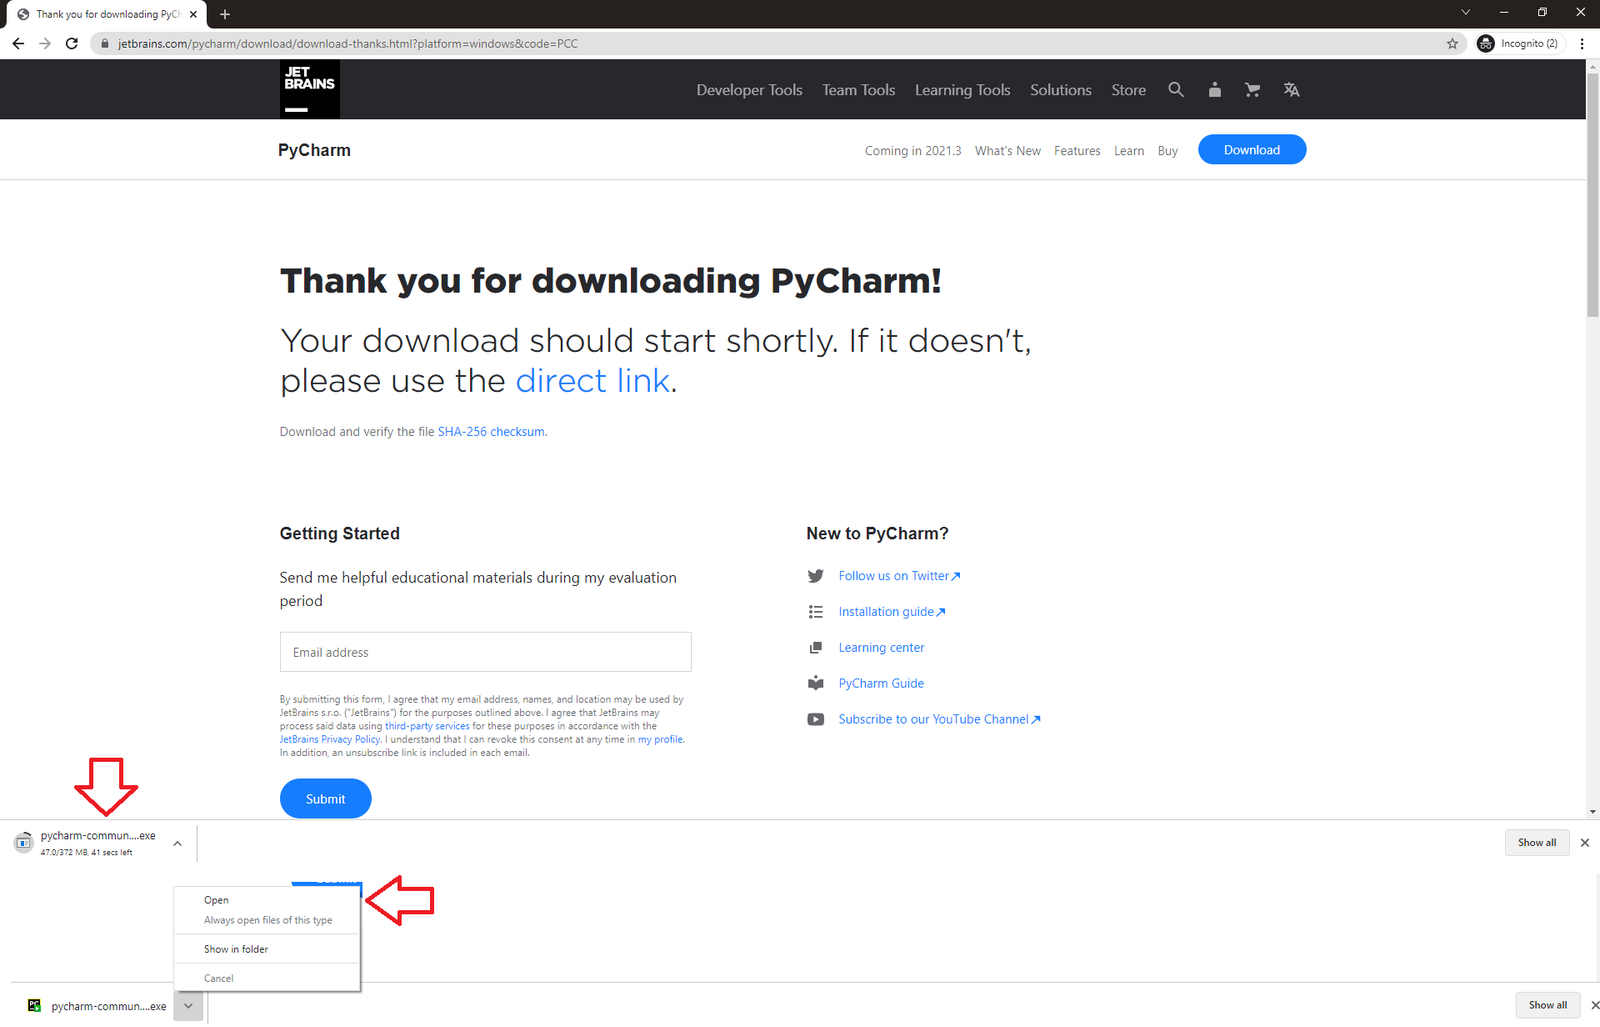Click the account profile icon
This screenshot has height=1027, width=1600.
point(1214,89)
